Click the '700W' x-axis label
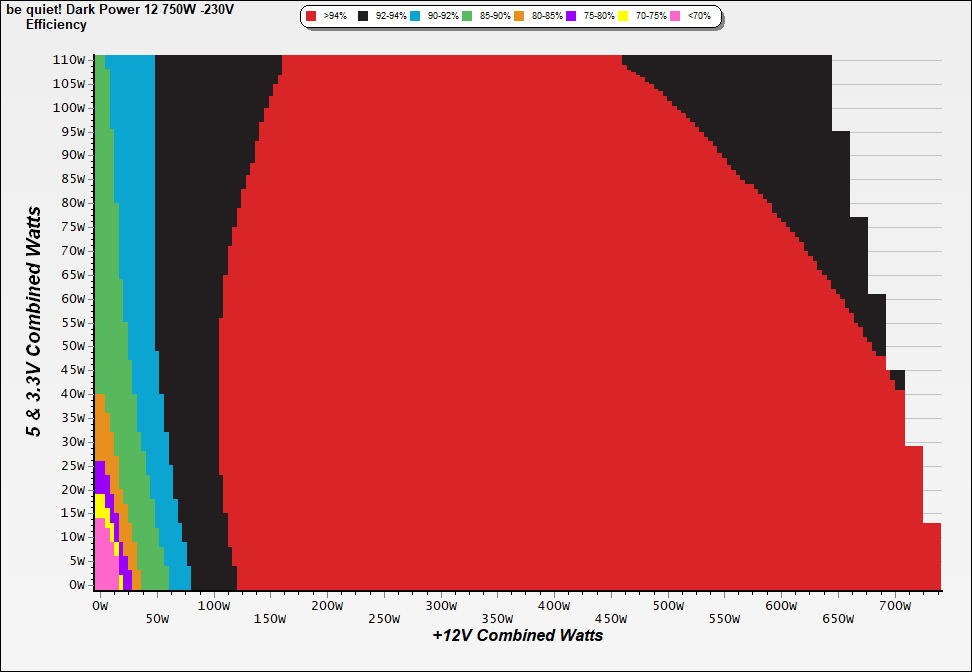The width and height of the screenshot is (972, 672). 895,606
